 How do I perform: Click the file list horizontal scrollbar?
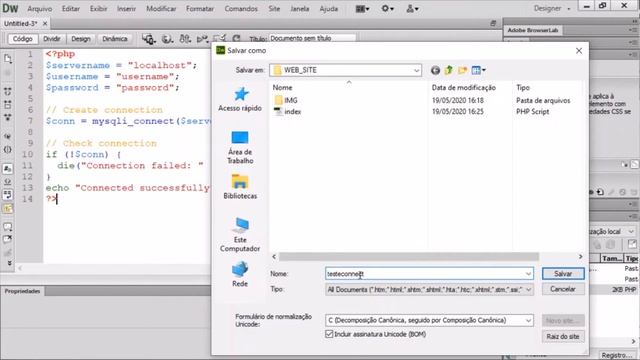pos(409,257)
